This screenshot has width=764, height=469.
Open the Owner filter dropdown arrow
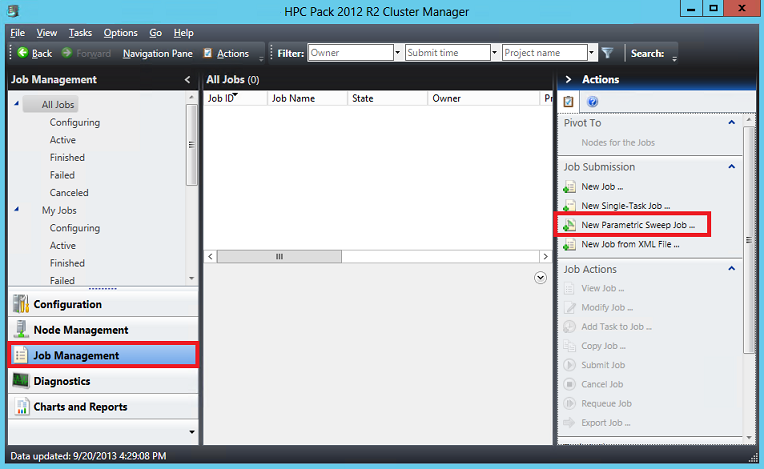click(398, 53)
